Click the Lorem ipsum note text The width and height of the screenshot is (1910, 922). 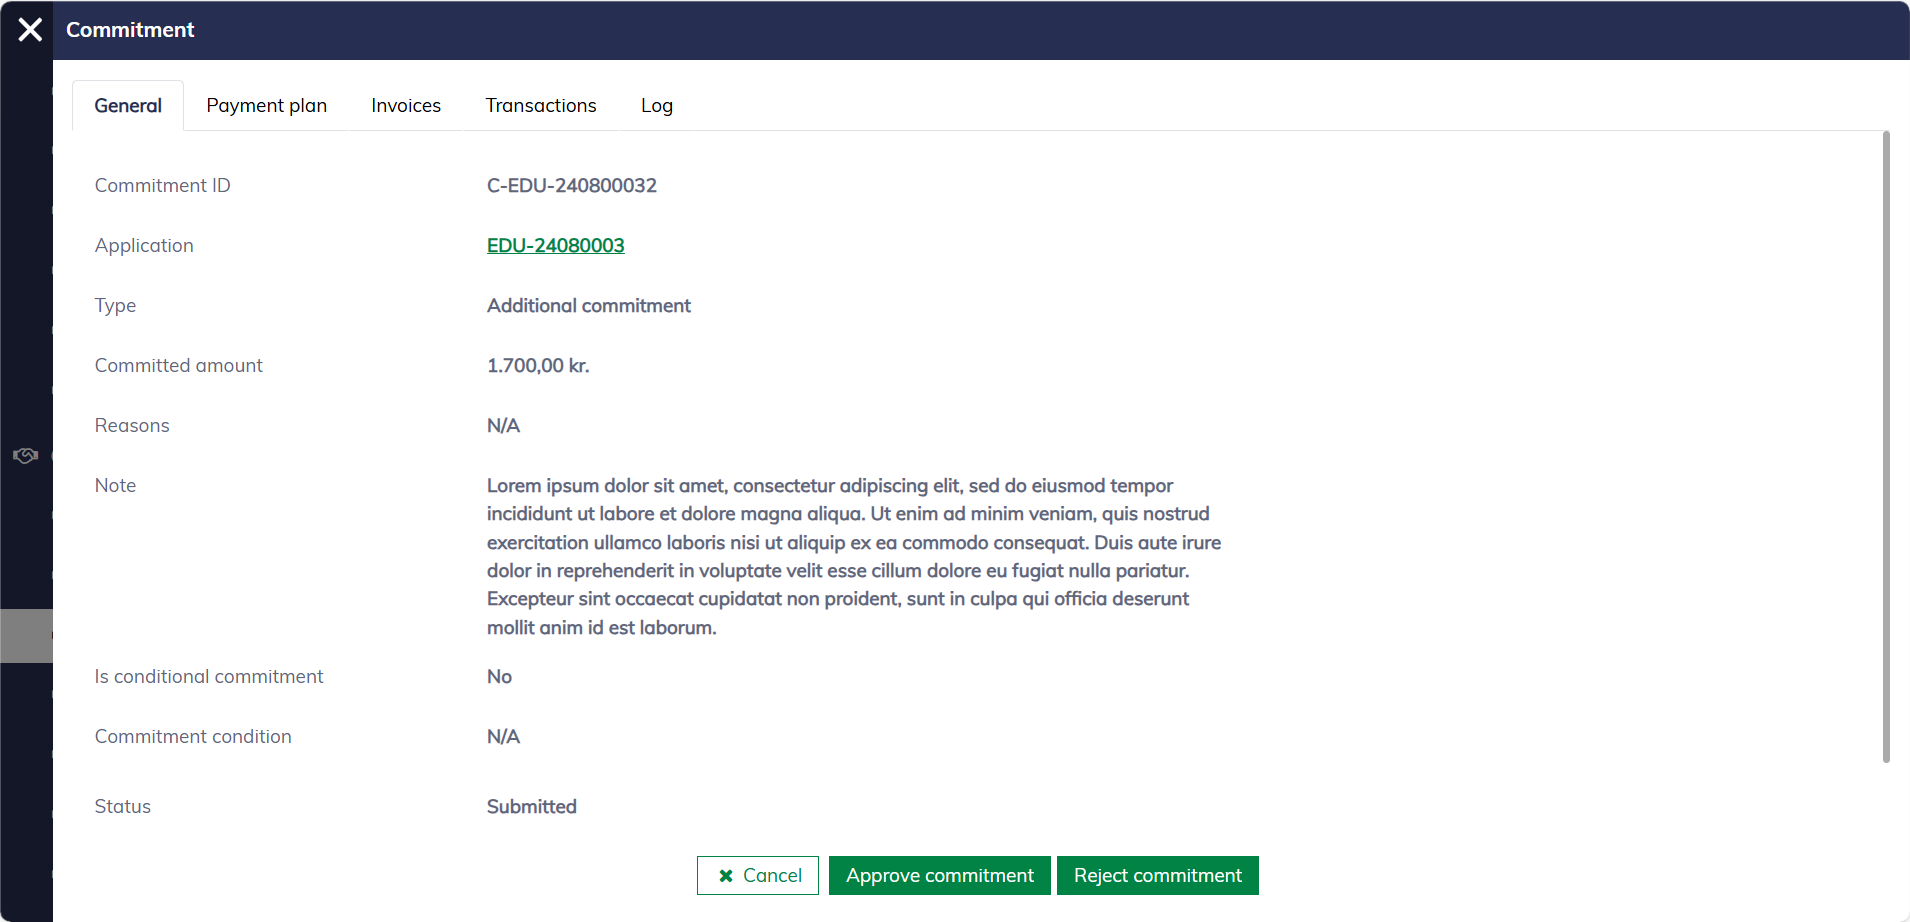click(x=853, y=556)
